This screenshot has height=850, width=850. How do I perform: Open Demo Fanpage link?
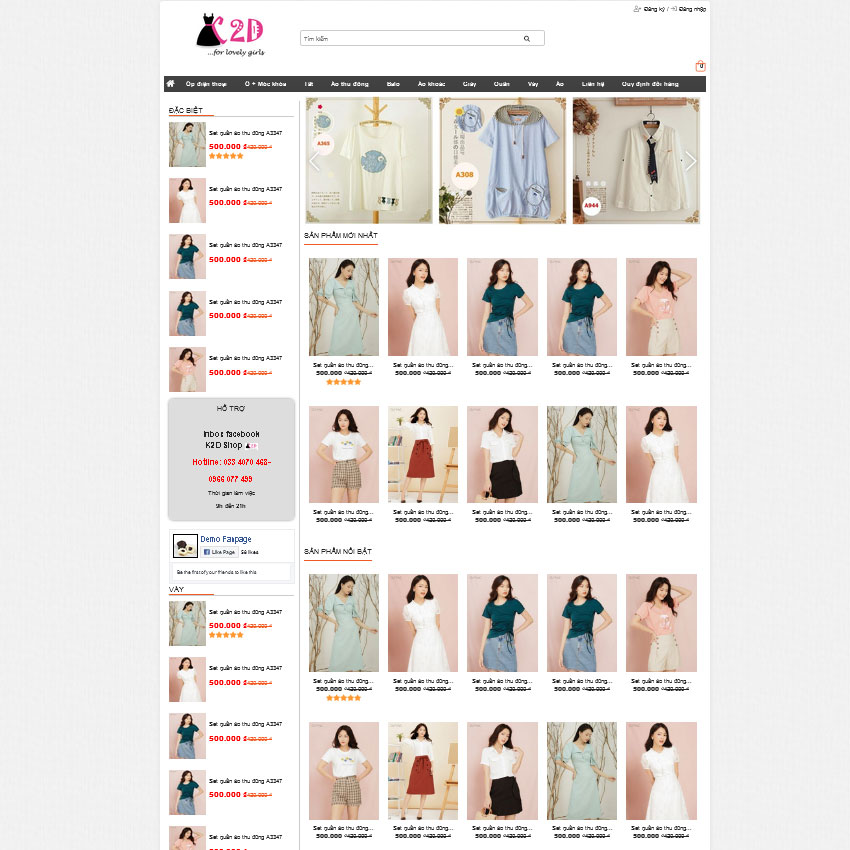(226, 540)
